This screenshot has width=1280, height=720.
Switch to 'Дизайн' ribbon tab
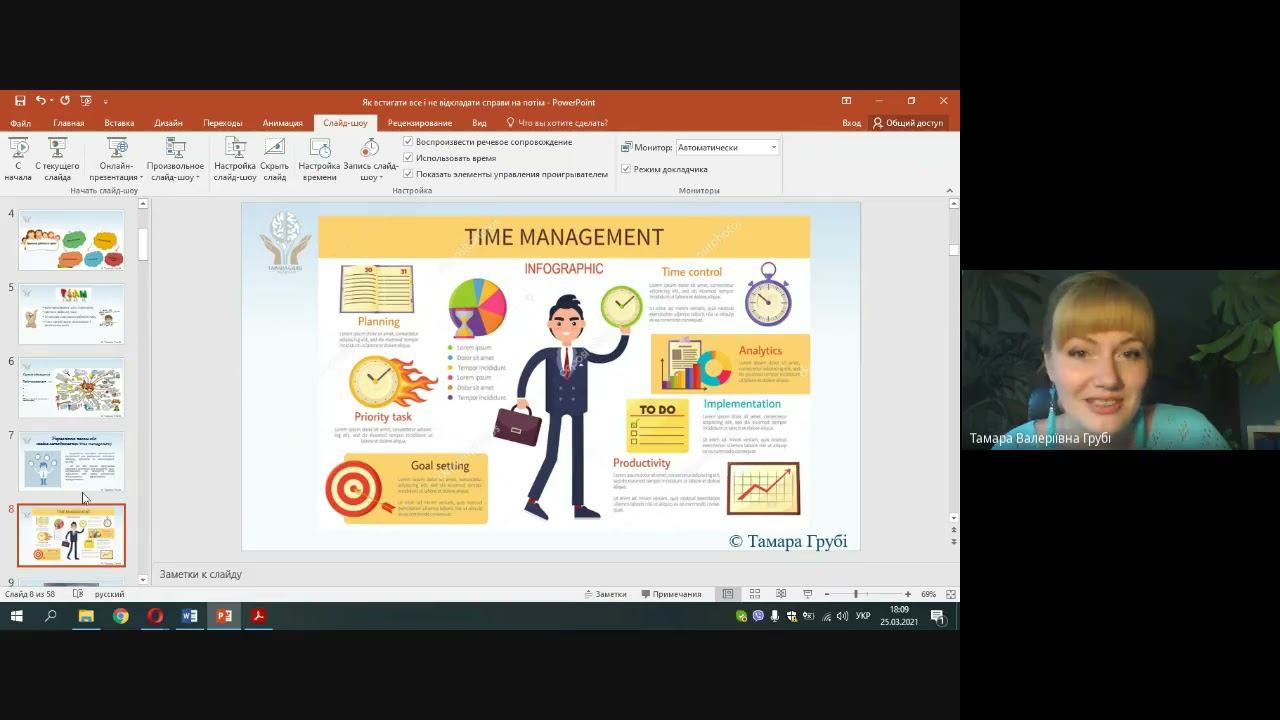tap(168, 123)
